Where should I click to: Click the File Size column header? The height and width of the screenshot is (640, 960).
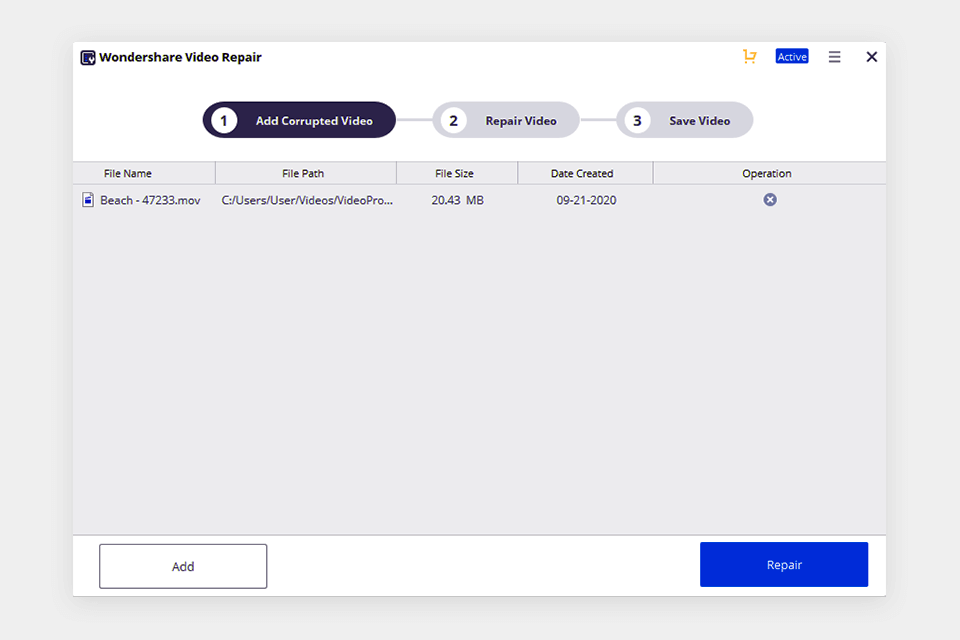pyautogui.click(x=457, y=173)
